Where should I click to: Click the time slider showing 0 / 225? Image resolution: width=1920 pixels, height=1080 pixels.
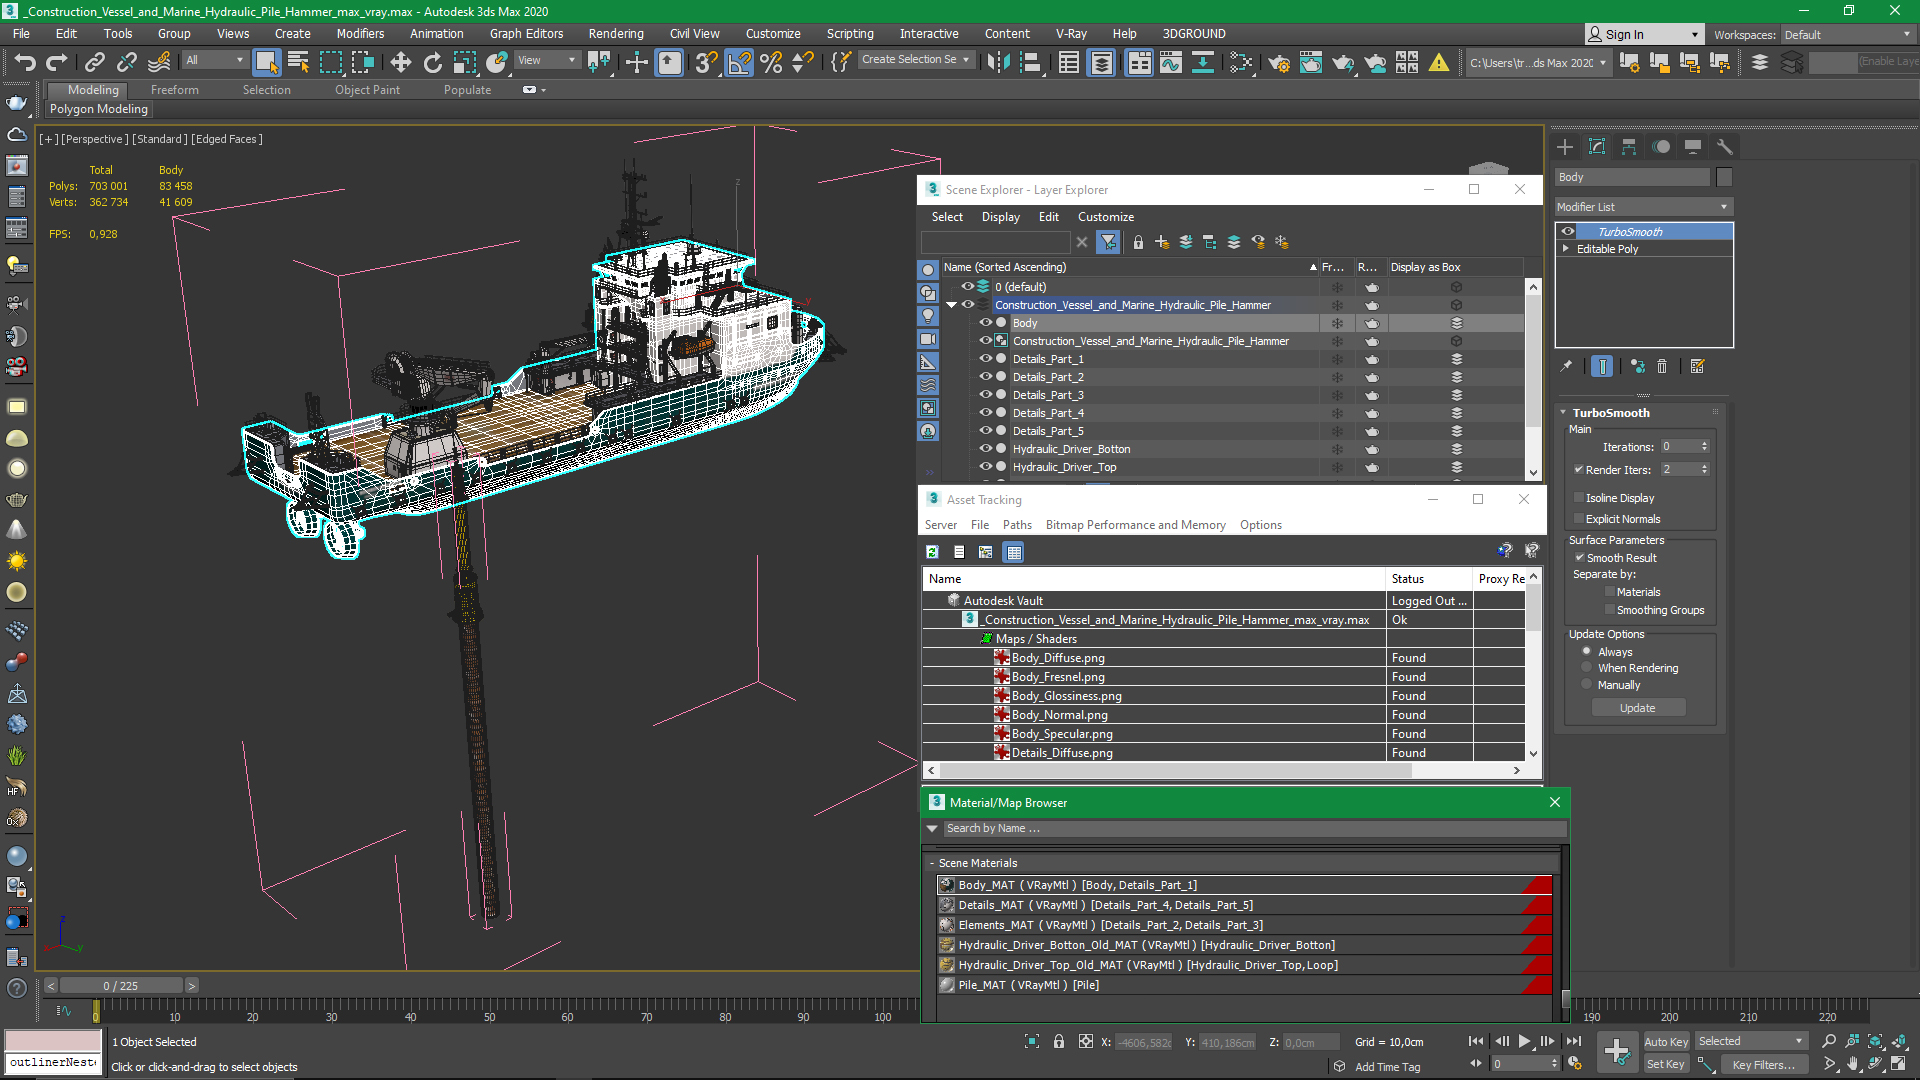point(121,985)
